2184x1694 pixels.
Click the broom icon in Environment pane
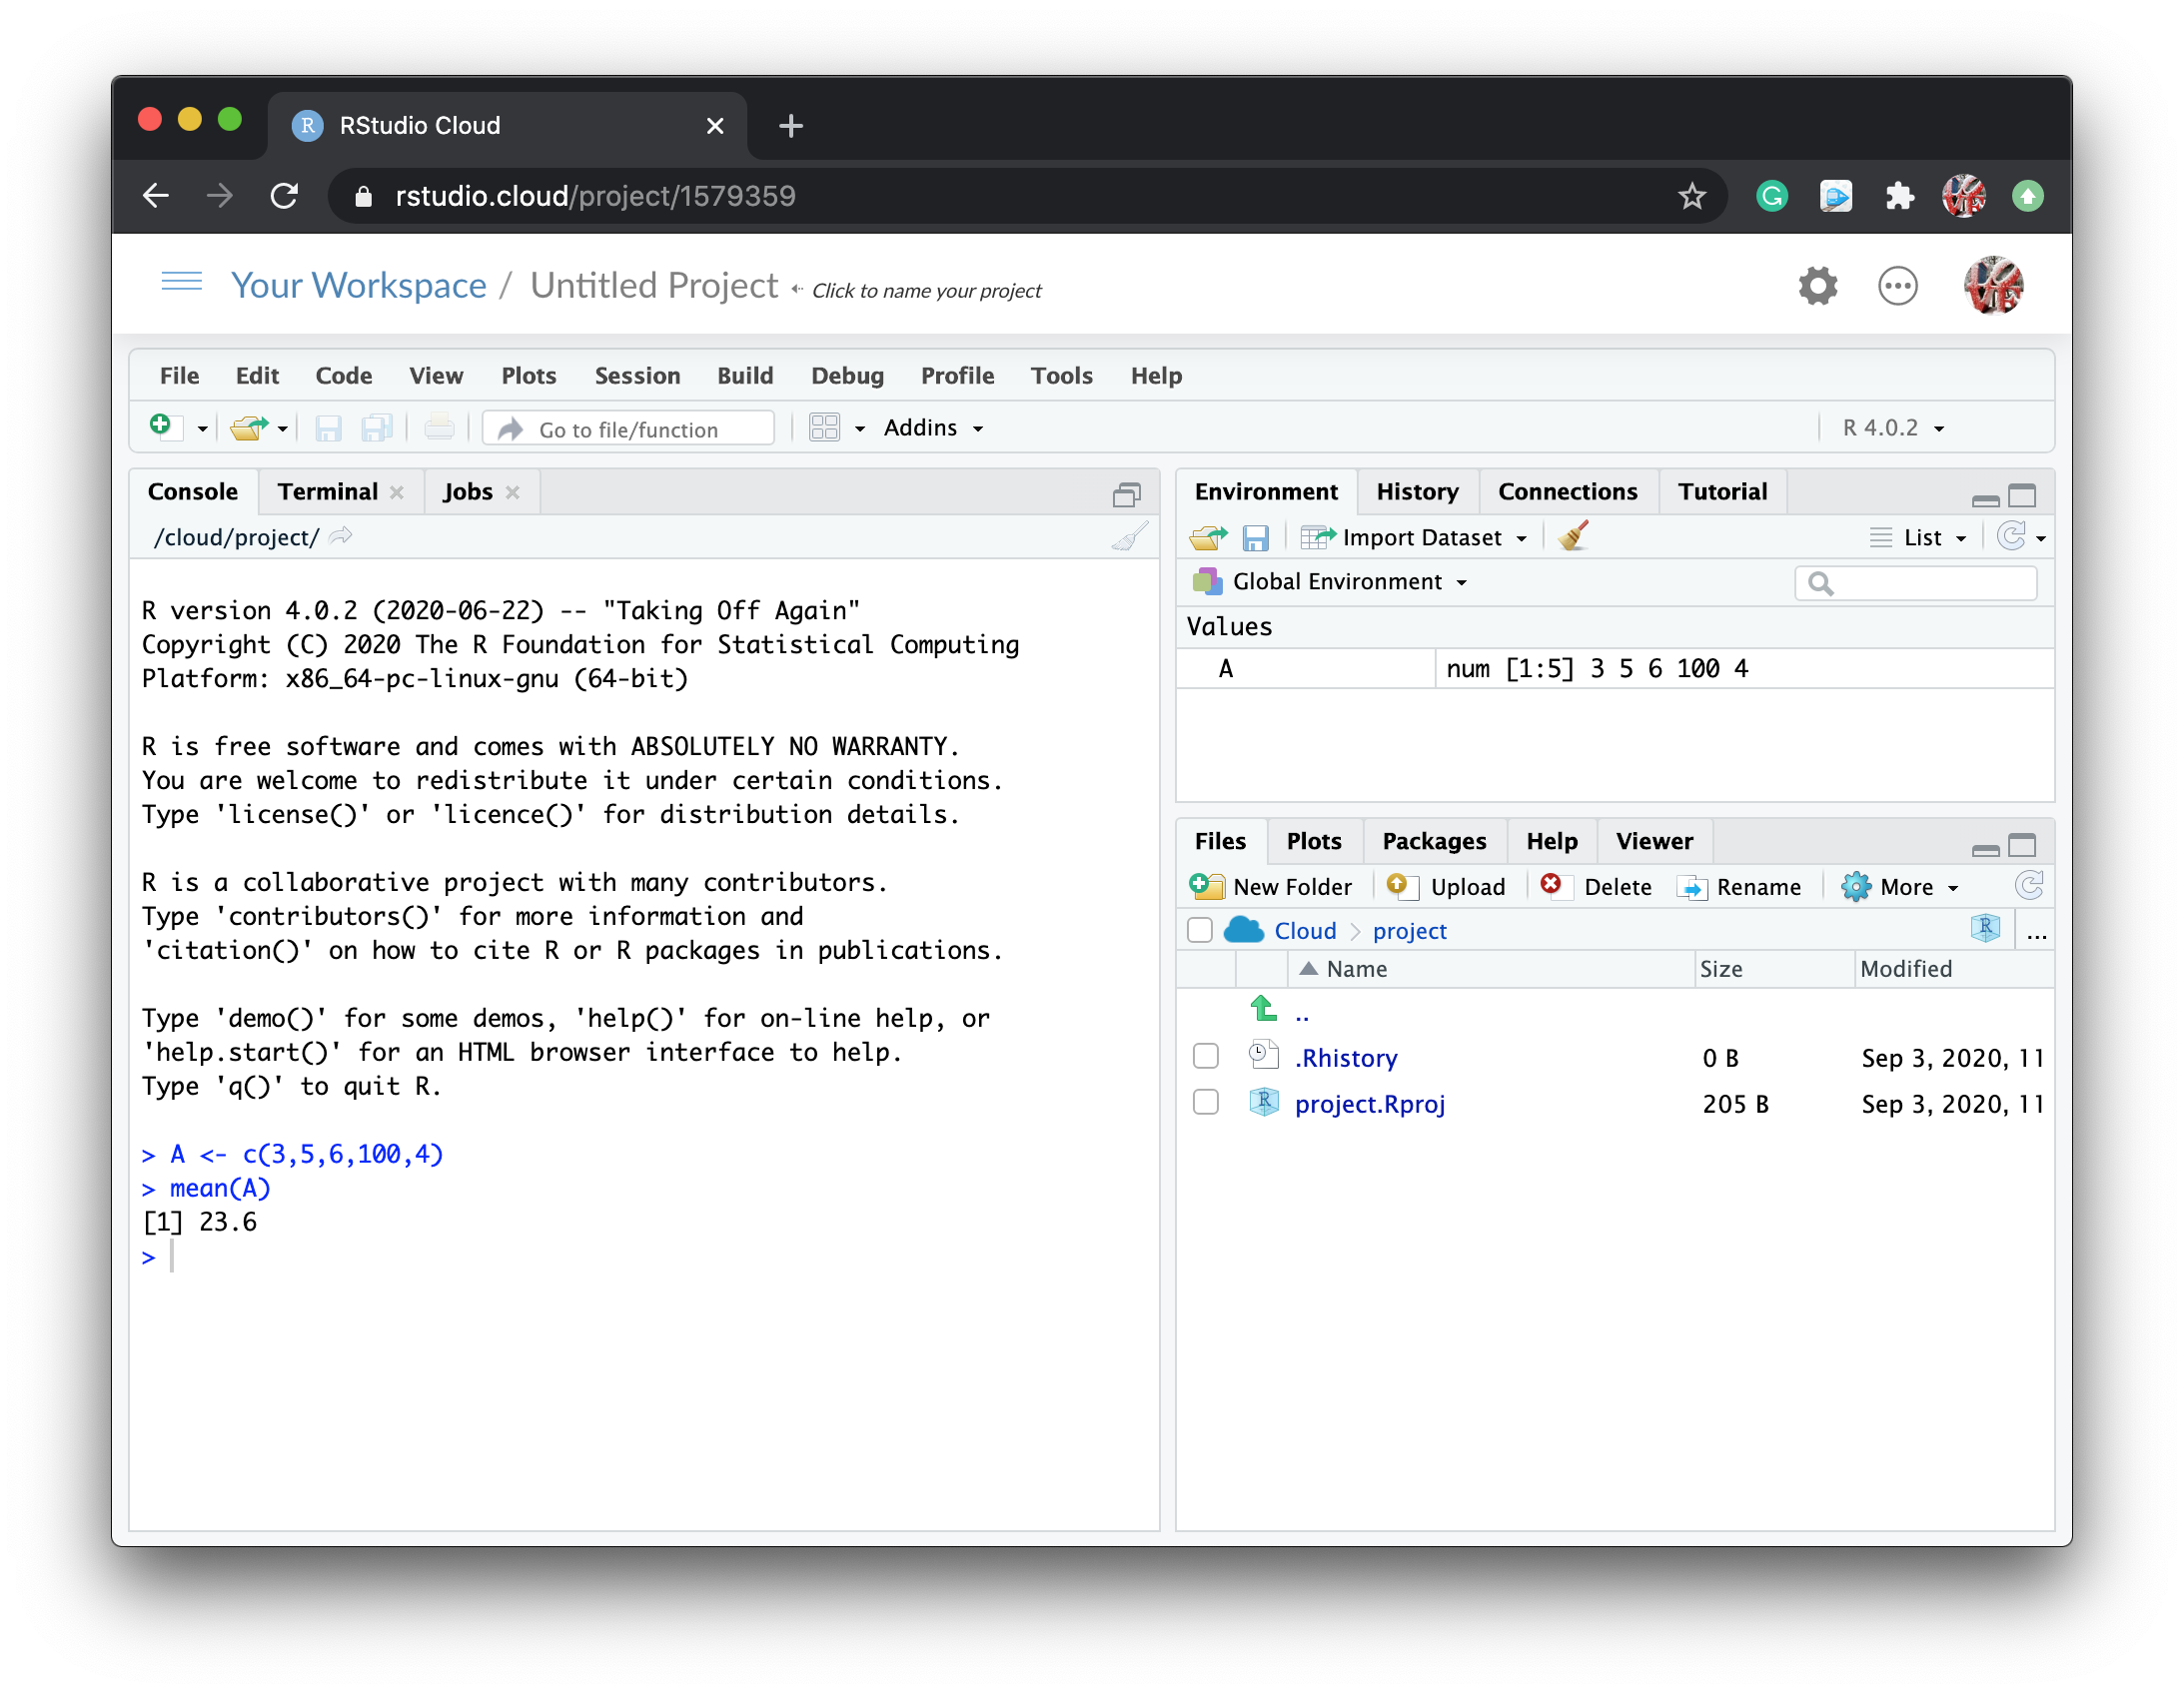click(x=1573, y=537)
